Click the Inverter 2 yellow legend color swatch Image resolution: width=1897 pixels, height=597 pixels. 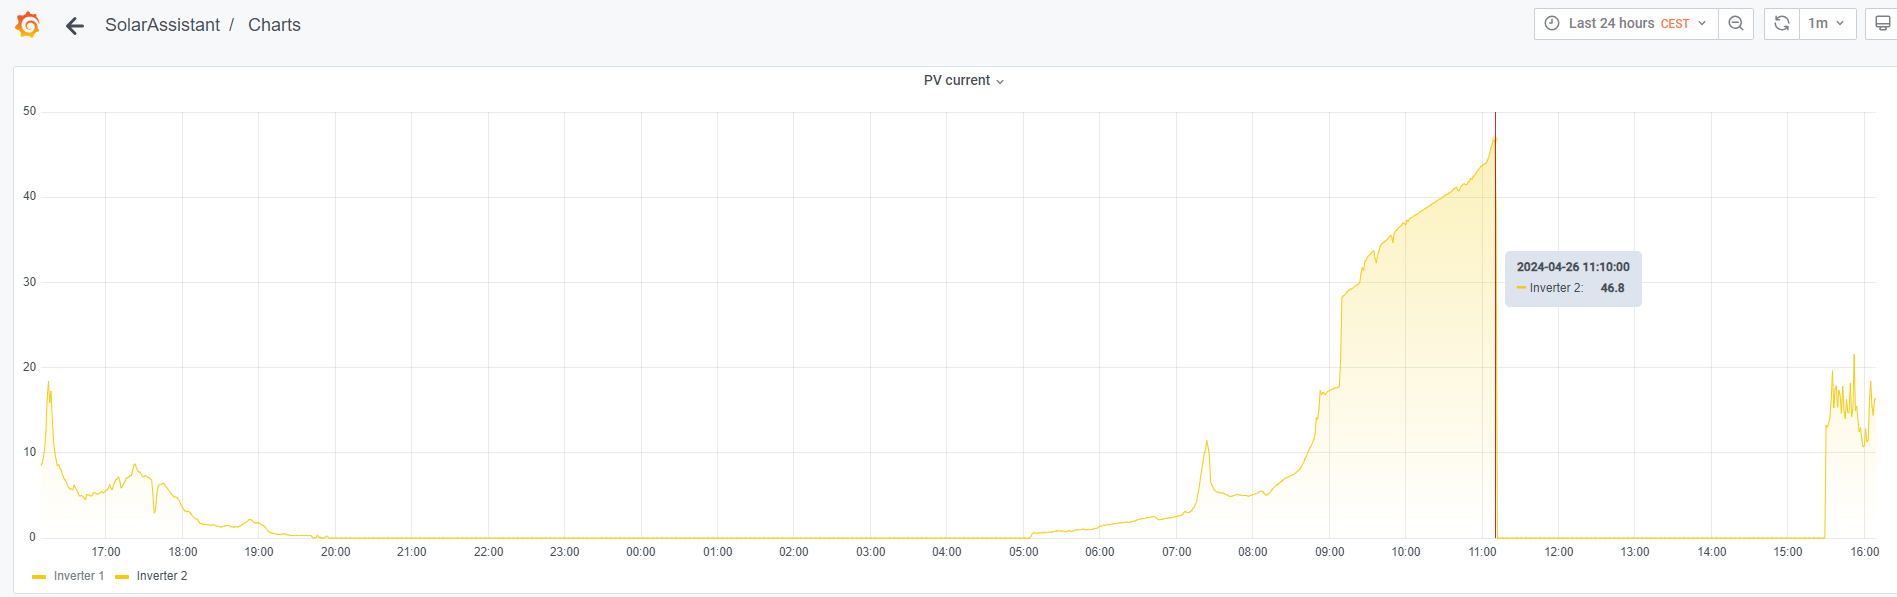(x=122, y=577)
